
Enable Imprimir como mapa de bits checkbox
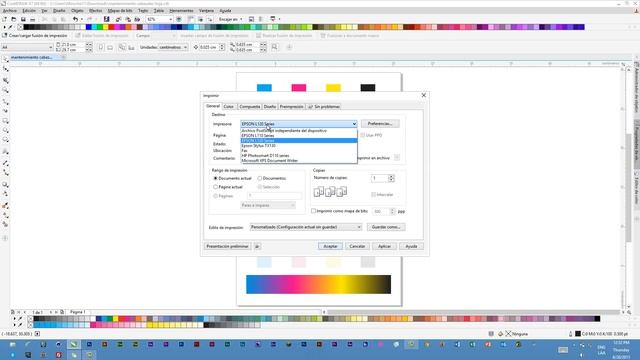(x=313, y=211)
